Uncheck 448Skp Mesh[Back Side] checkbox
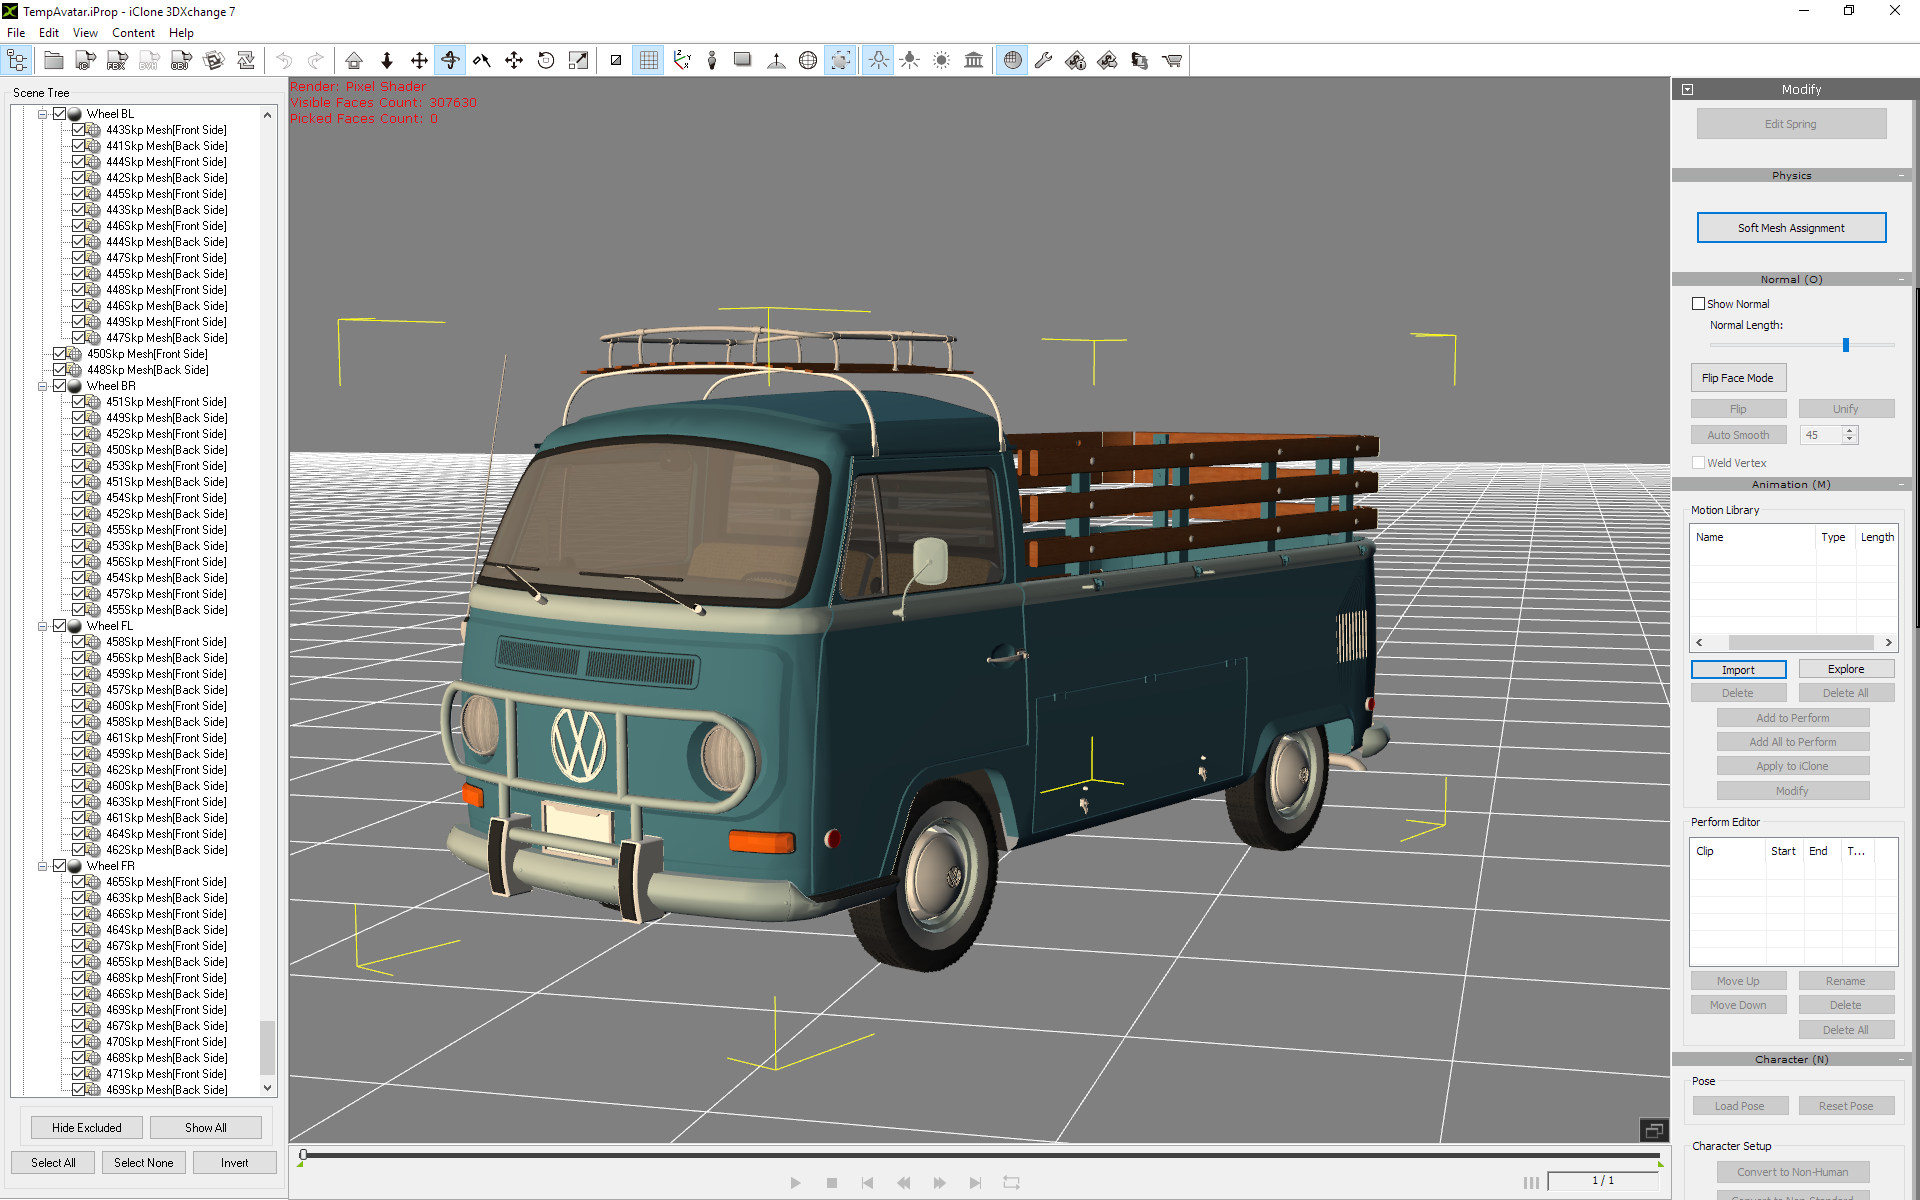The image size is (1920, 1200). click(59, 370)
